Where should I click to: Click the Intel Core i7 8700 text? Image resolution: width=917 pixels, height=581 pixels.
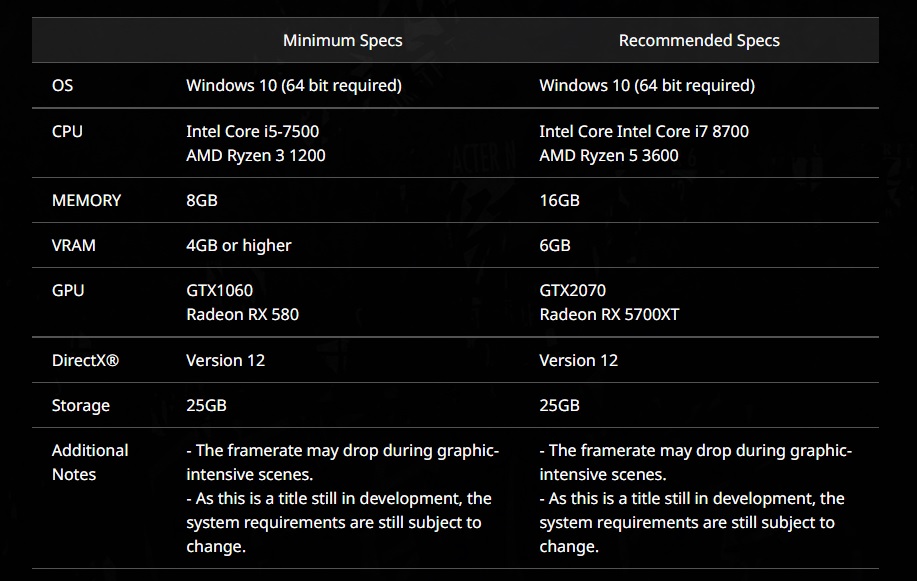(644, 131)
